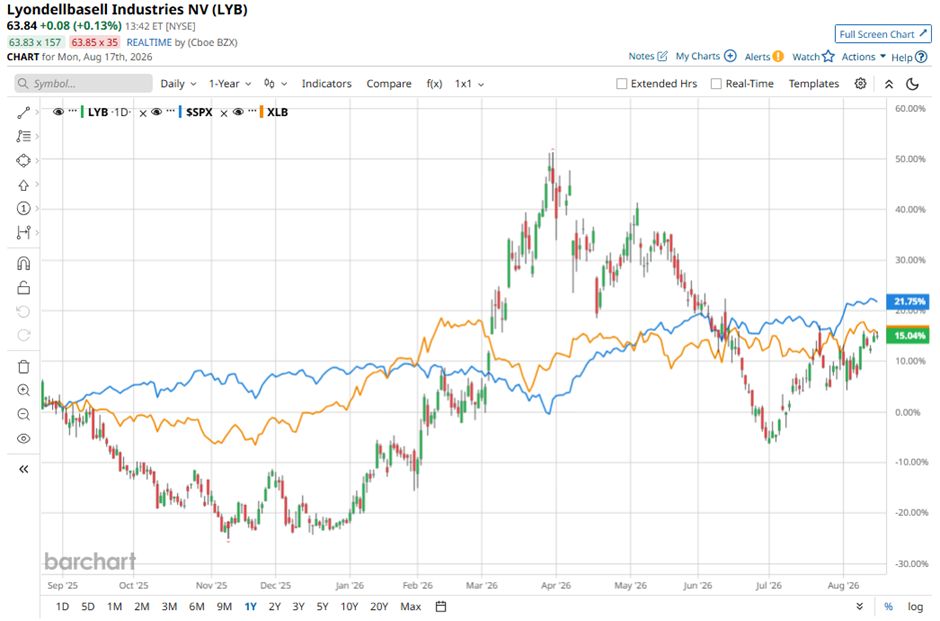Viewport: 940px width, 621px height.
Task: Toggle log scale mode
Action: pyautogui.click(x=915, y=607)
